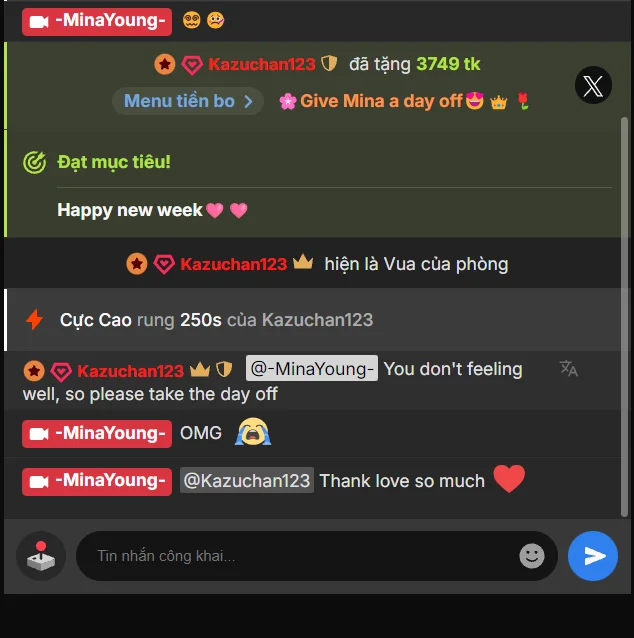
Task: Click the translate icon beside Kazuchan123's message
Action: (x=568, y=369)
